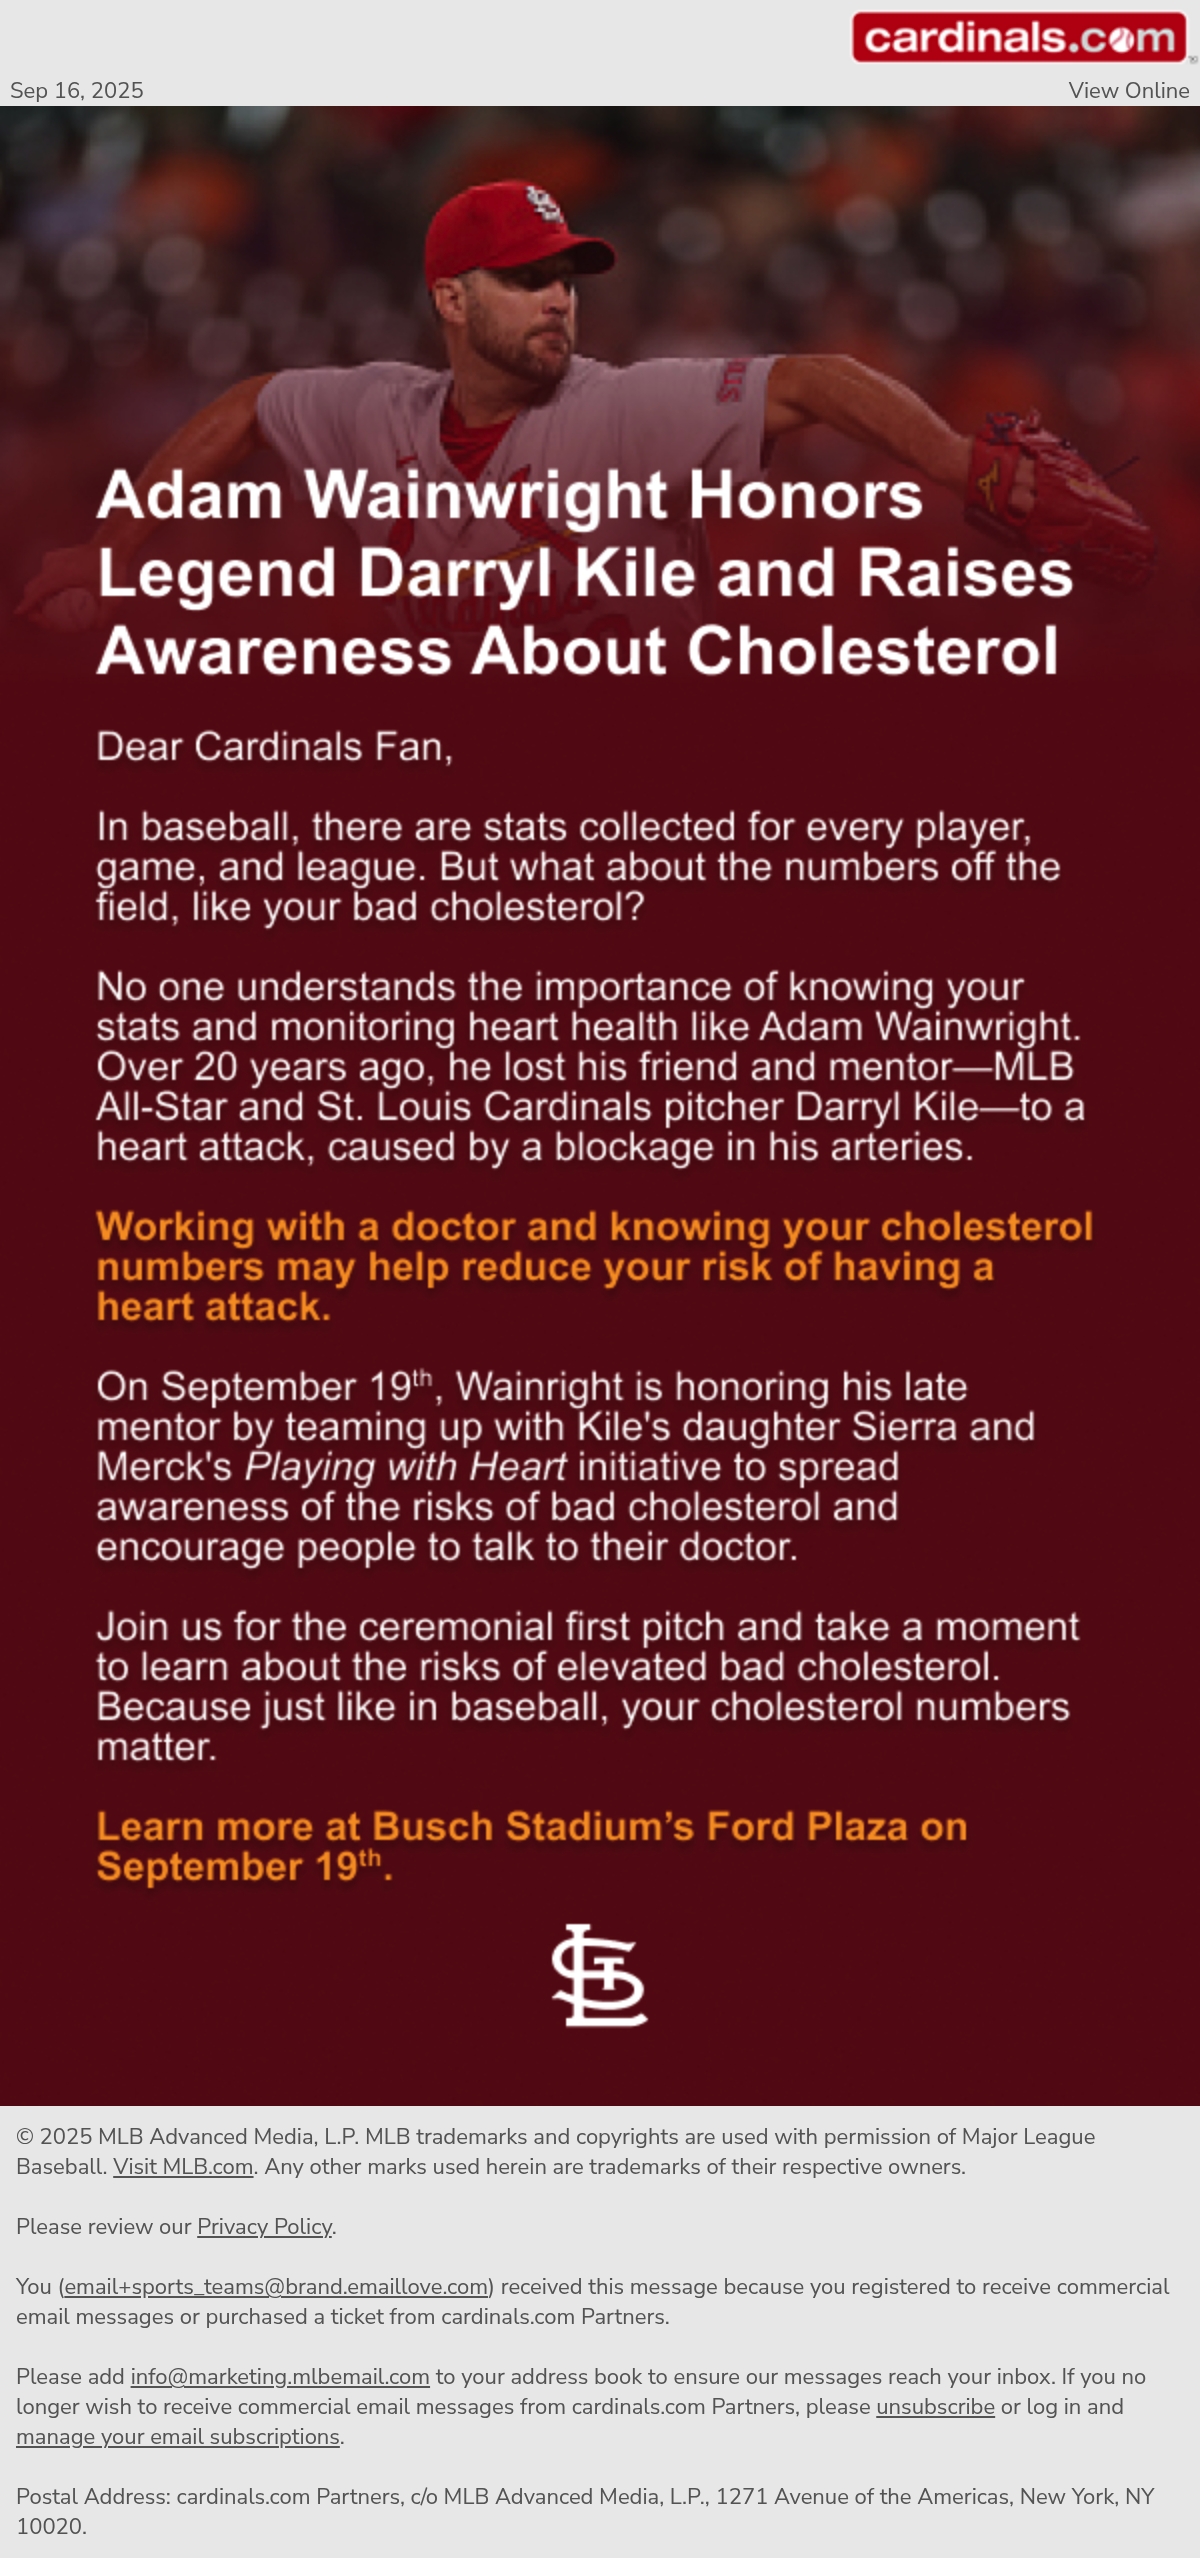Click the Sep 16, 2025 date text
This screenshot has width=1200, height=2558.
[x=77, y=90]
